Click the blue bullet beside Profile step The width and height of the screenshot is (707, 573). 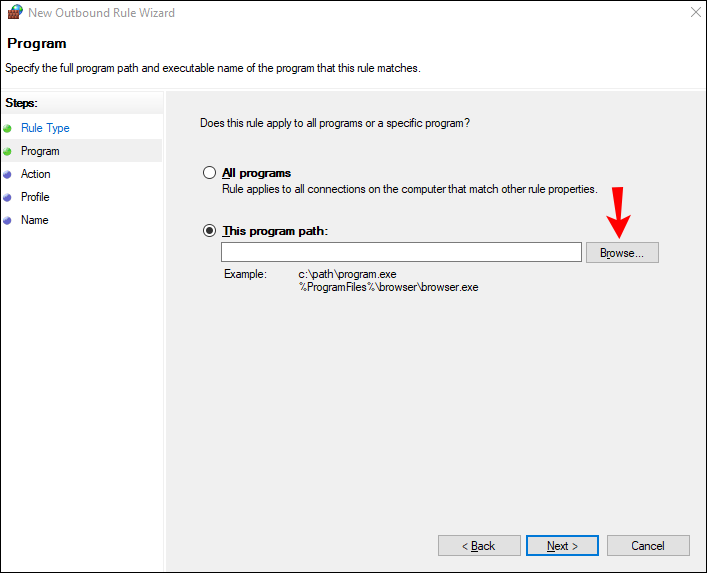click(8, 197)
